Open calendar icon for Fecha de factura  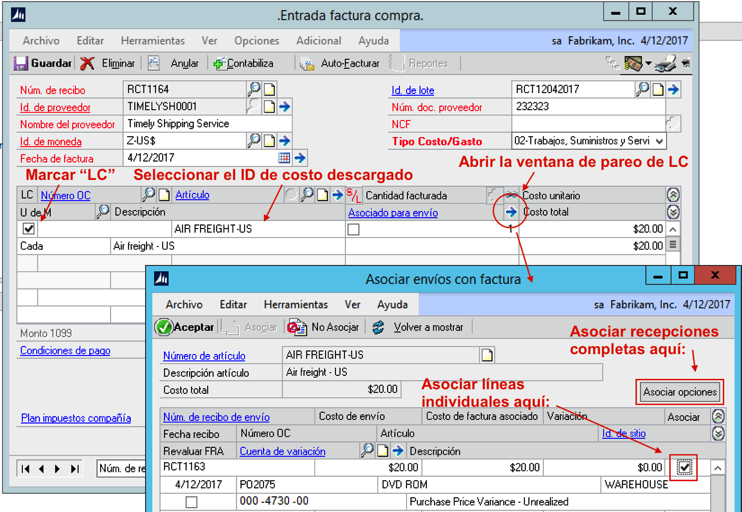(x=284, y=158)
